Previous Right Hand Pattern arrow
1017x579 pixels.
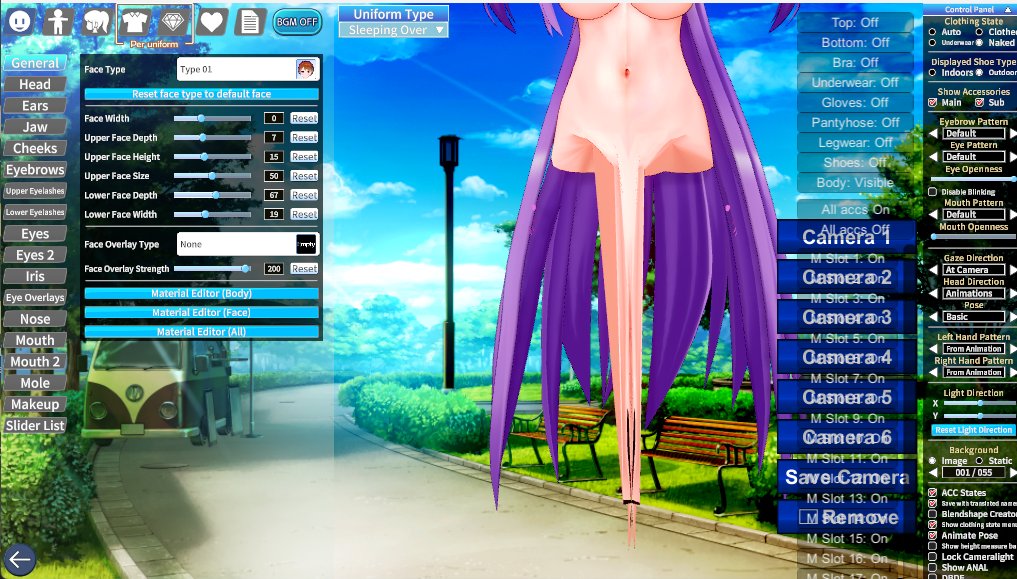click(x=933, y=372)
